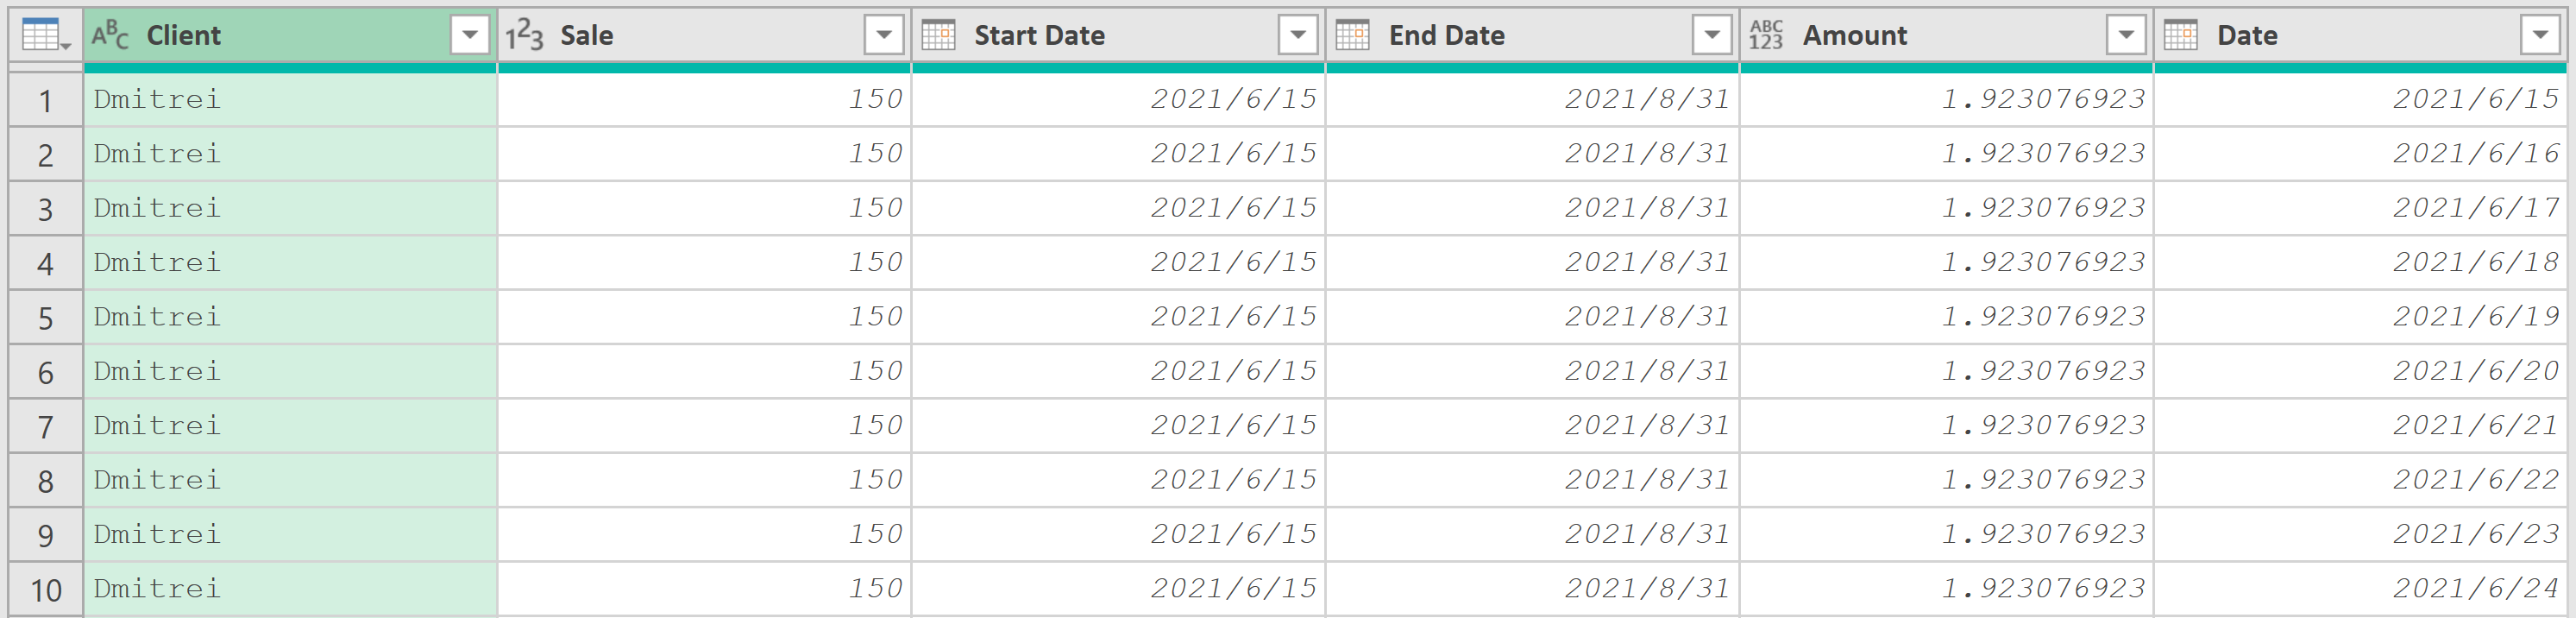Expand the Date column filter arrow
The width and height of the screenshot is (2576, 618).
2539,36
